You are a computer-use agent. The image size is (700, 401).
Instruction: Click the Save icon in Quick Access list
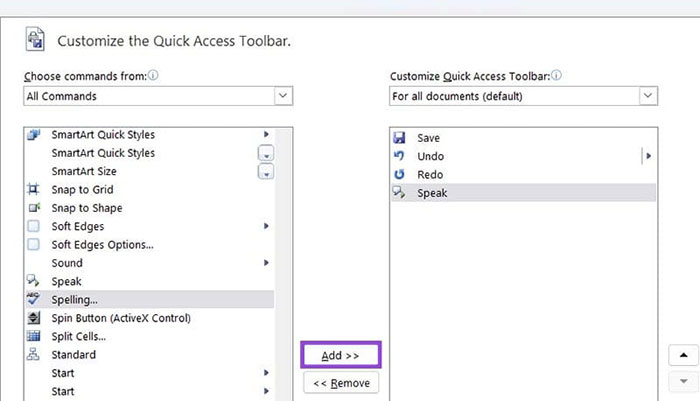[400, 138]
